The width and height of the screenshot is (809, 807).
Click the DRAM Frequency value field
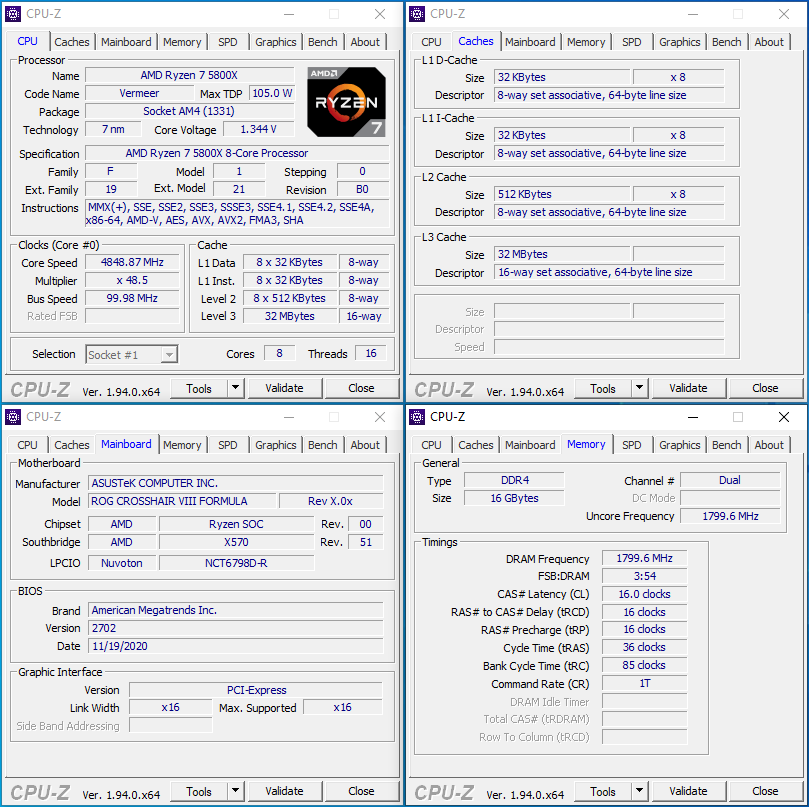coord(644,558)
